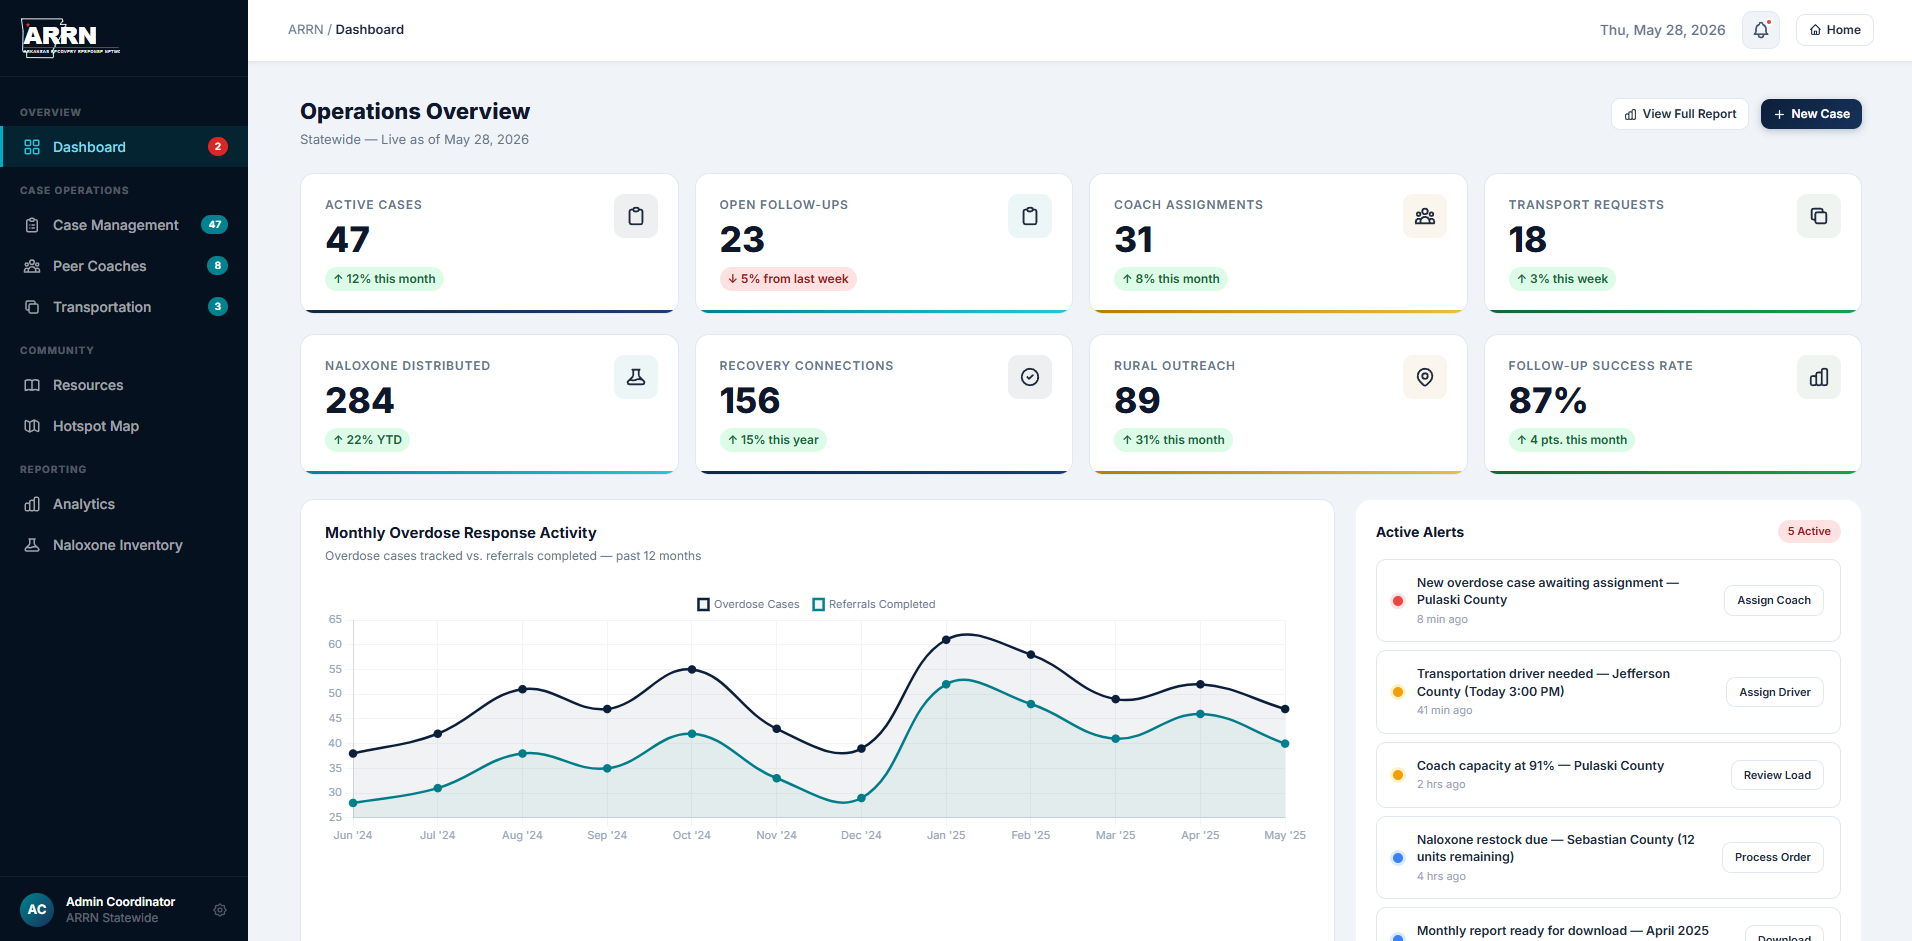The height and width of the screenshot is (941, 1912).
Task: Click the 'Monthly Overdose Response Activity' heading
Action: [x=461, y=533]
